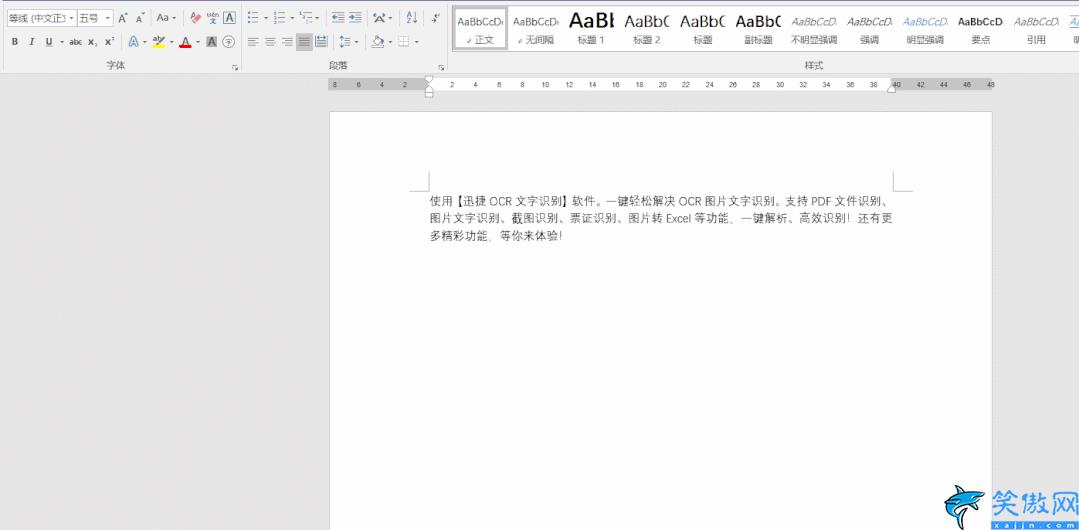
Task: Open line and paragraph spacing
Action: point(345,42)
